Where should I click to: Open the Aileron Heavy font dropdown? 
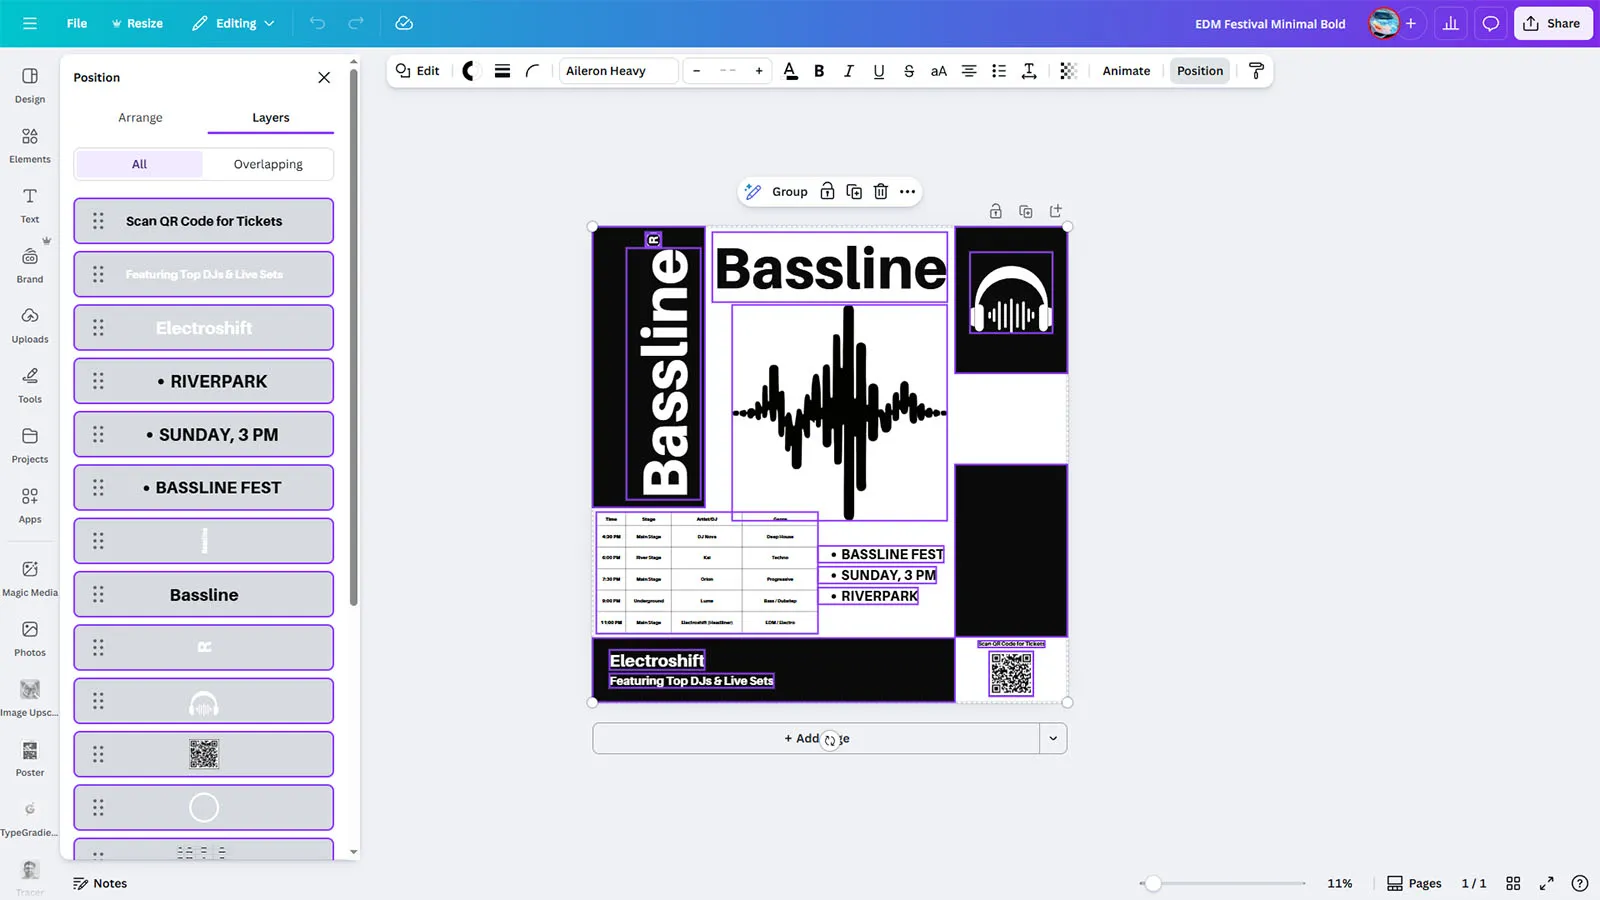coord(618,71)
